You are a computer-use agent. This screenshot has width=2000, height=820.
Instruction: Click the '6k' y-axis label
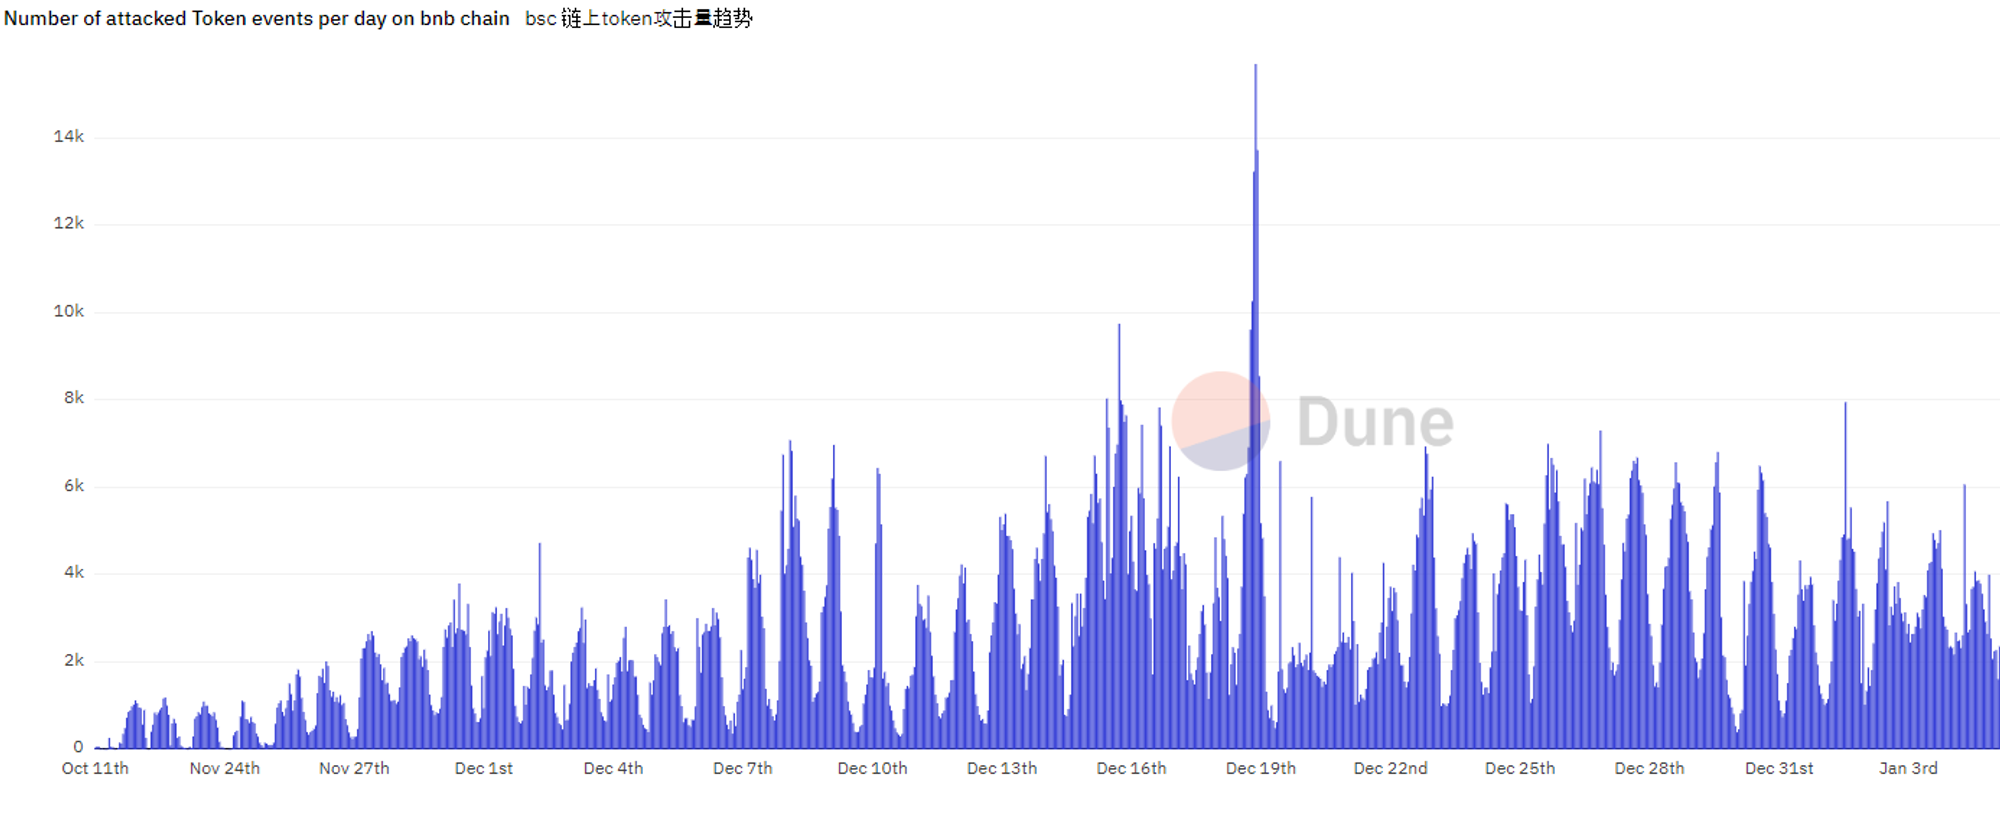[x=74, y=486]
